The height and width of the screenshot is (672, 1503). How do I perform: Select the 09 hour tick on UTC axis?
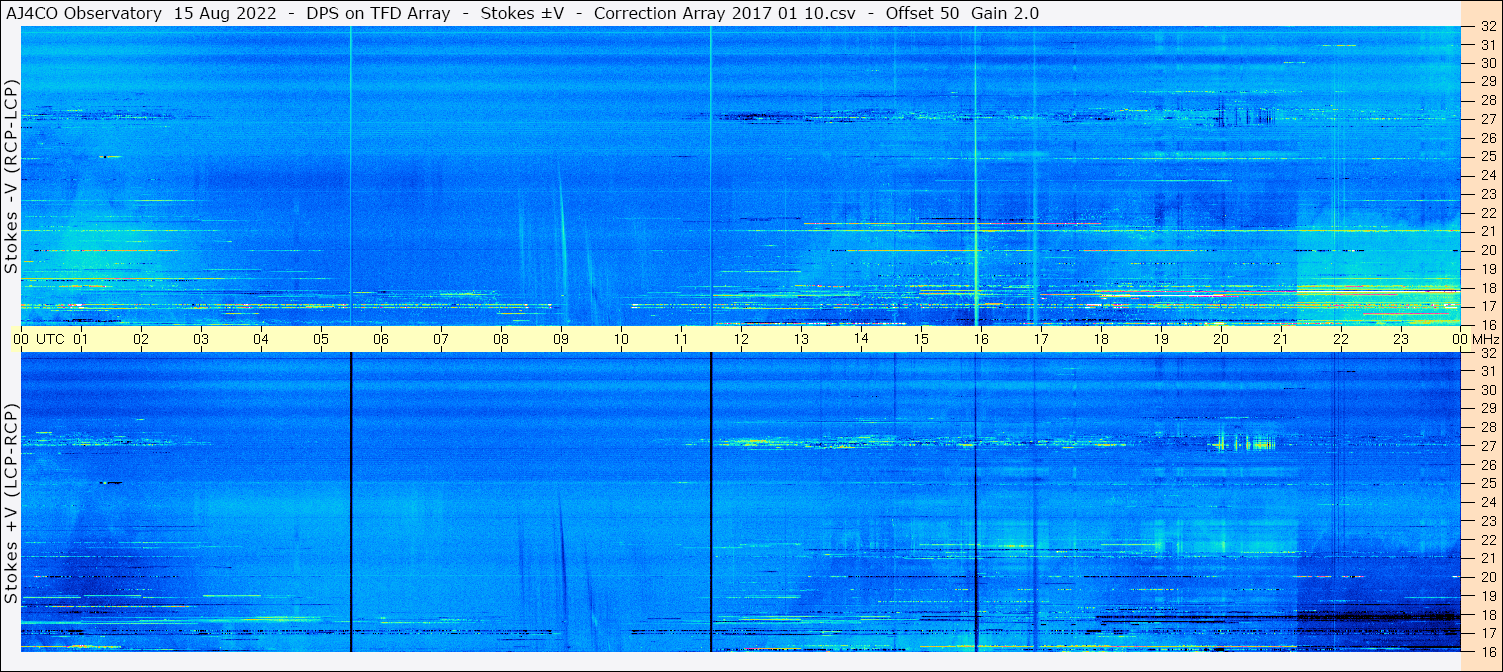pyautogui.click(x=561, y=339)
